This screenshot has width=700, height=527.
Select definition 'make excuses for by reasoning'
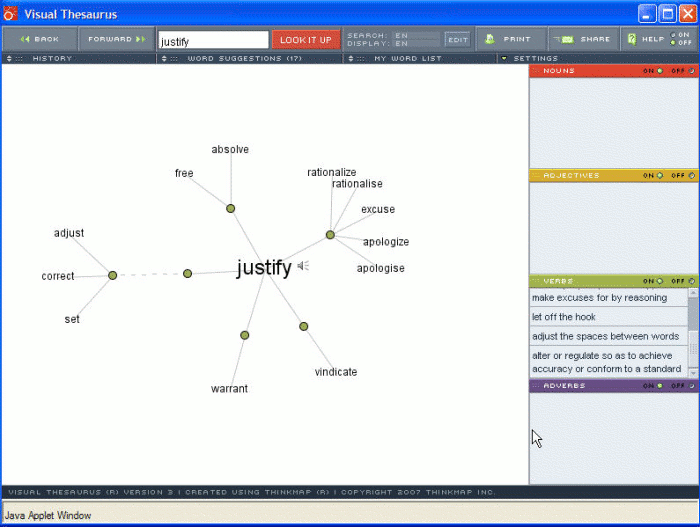click(608, 298)
